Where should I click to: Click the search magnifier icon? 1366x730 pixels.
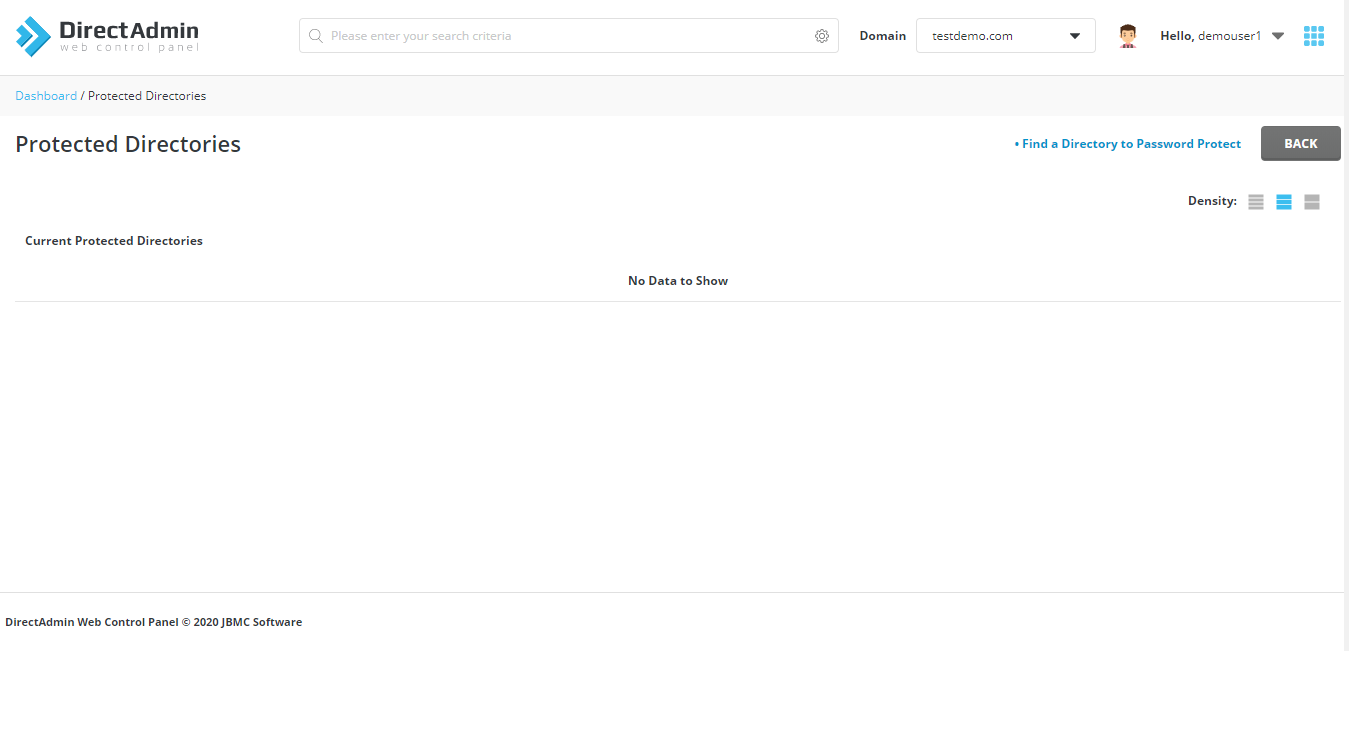click(x=316, y=36)
